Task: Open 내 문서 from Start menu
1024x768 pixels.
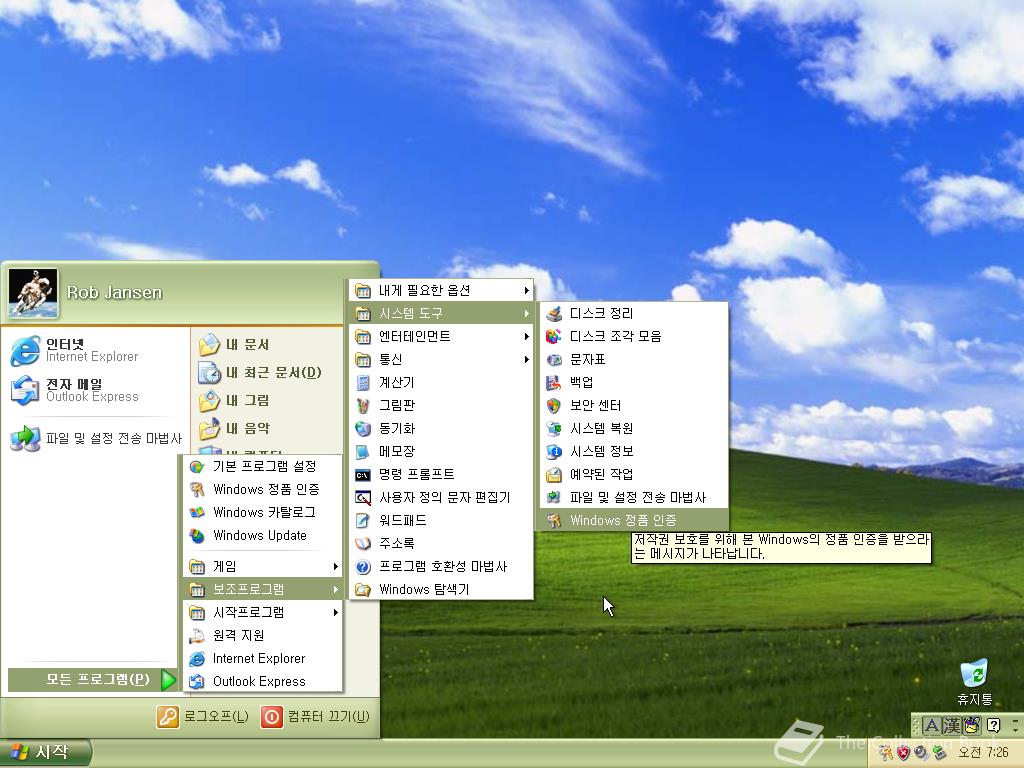Action: point(268,345)
